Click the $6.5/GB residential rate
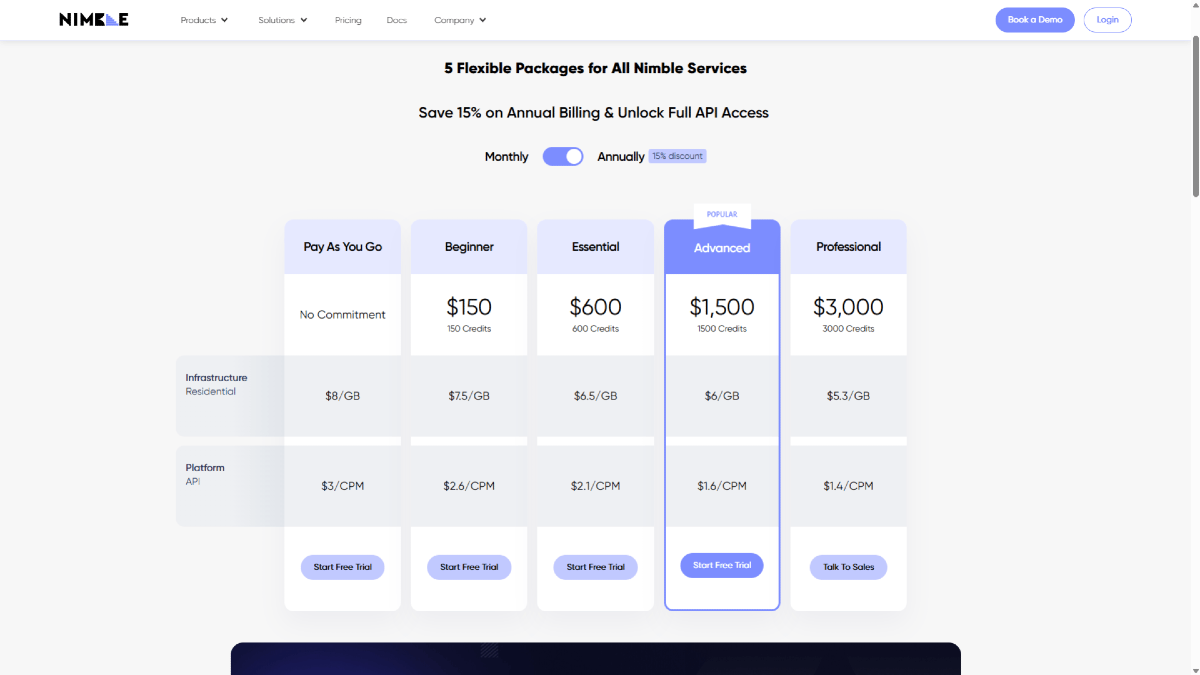Viewport: 1200px width, 675px height. click(x=596, y=396)
